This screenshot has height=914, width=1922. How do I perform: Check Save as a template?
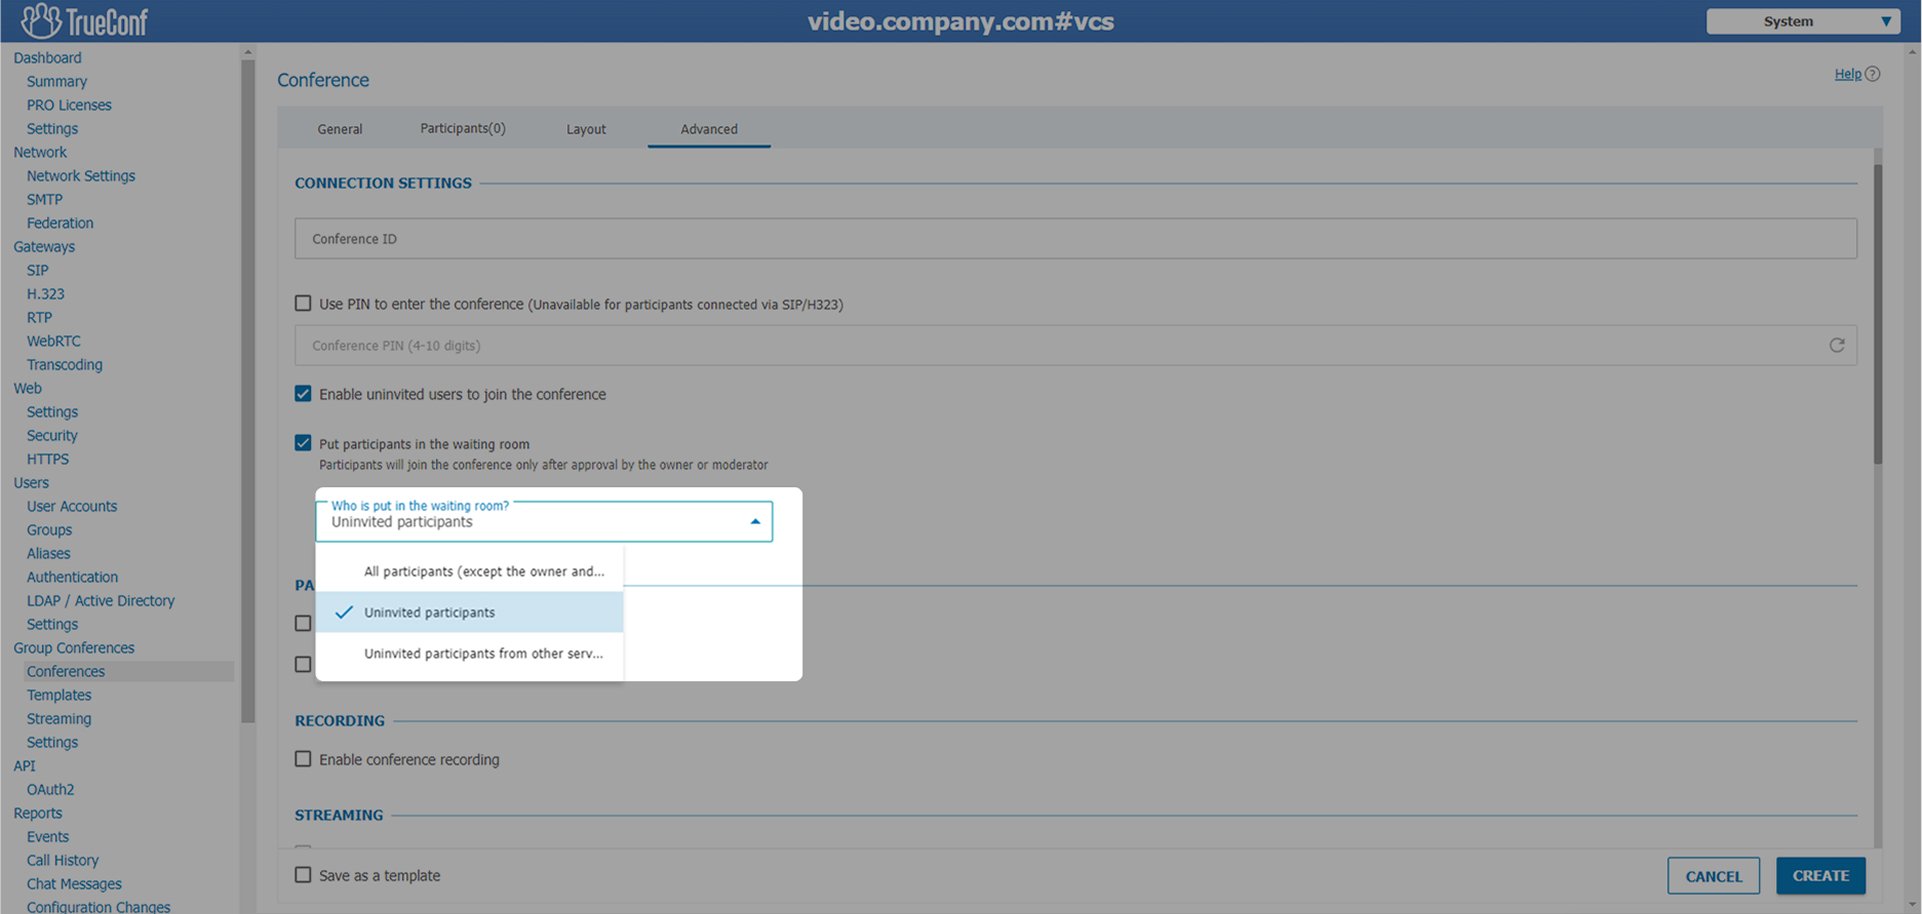(x=303, y=875)
